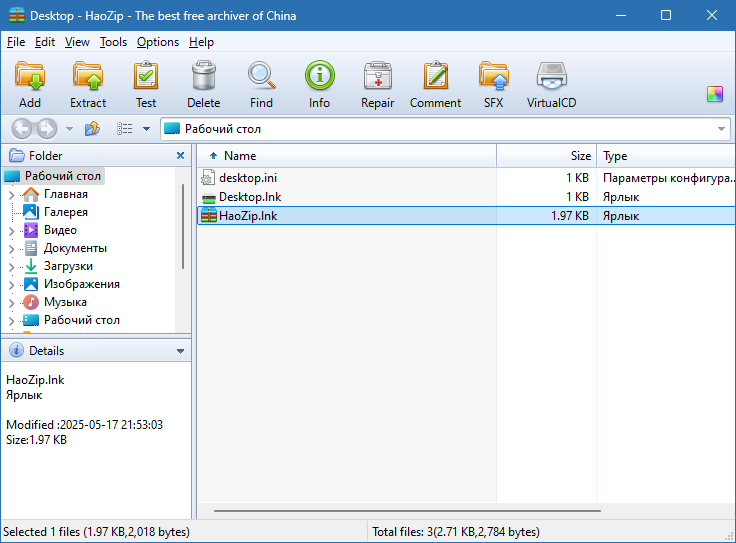Open the navigation history dropdown arrow
This screenshot has width=736, height=543.
69,129
